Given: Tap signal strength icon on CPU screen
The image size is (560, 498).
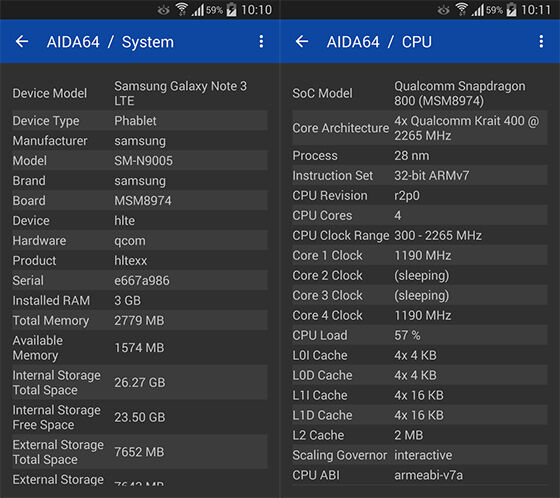Looking at the screenshot, I should pos(478,10).
